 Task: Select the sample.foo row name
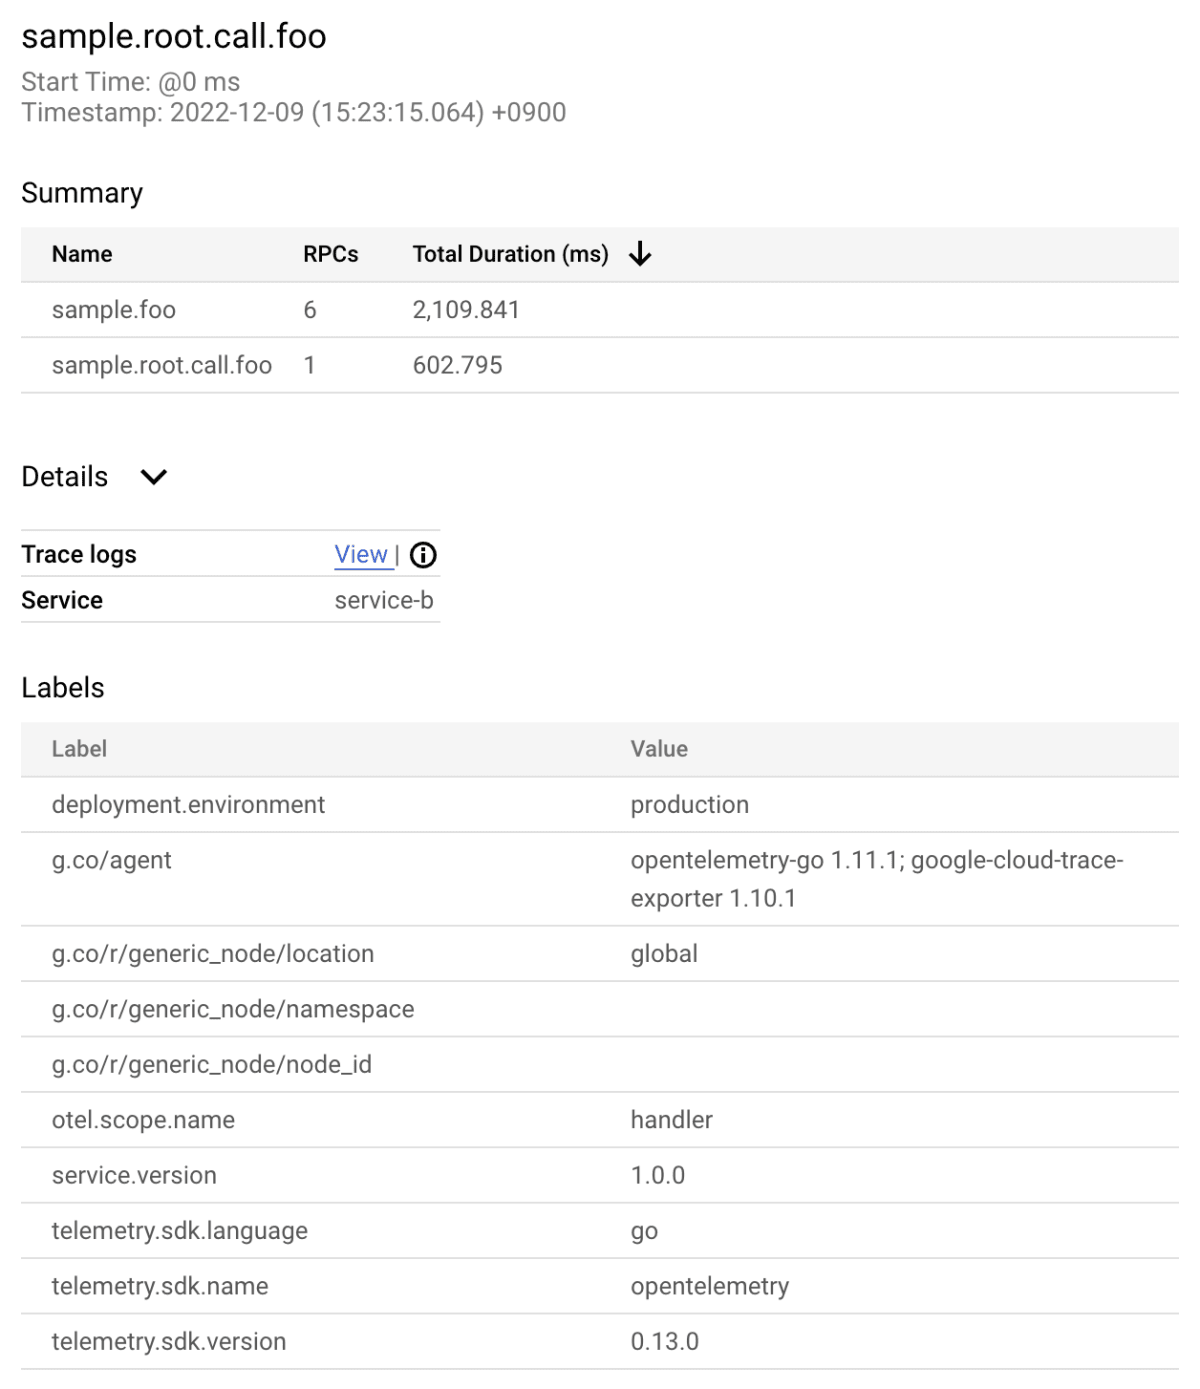coord(114,310)
